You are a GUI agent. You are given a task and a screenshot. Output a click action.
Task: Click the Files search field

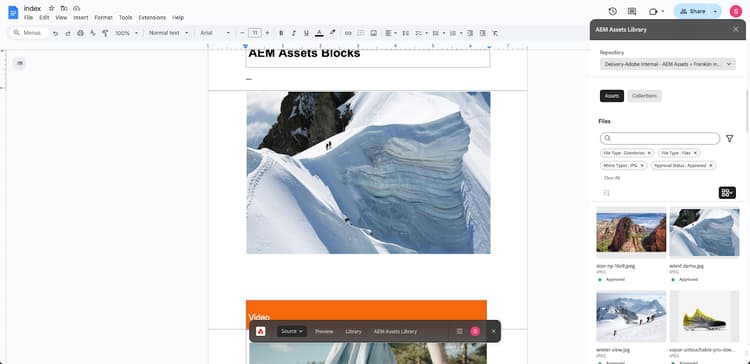660,138
